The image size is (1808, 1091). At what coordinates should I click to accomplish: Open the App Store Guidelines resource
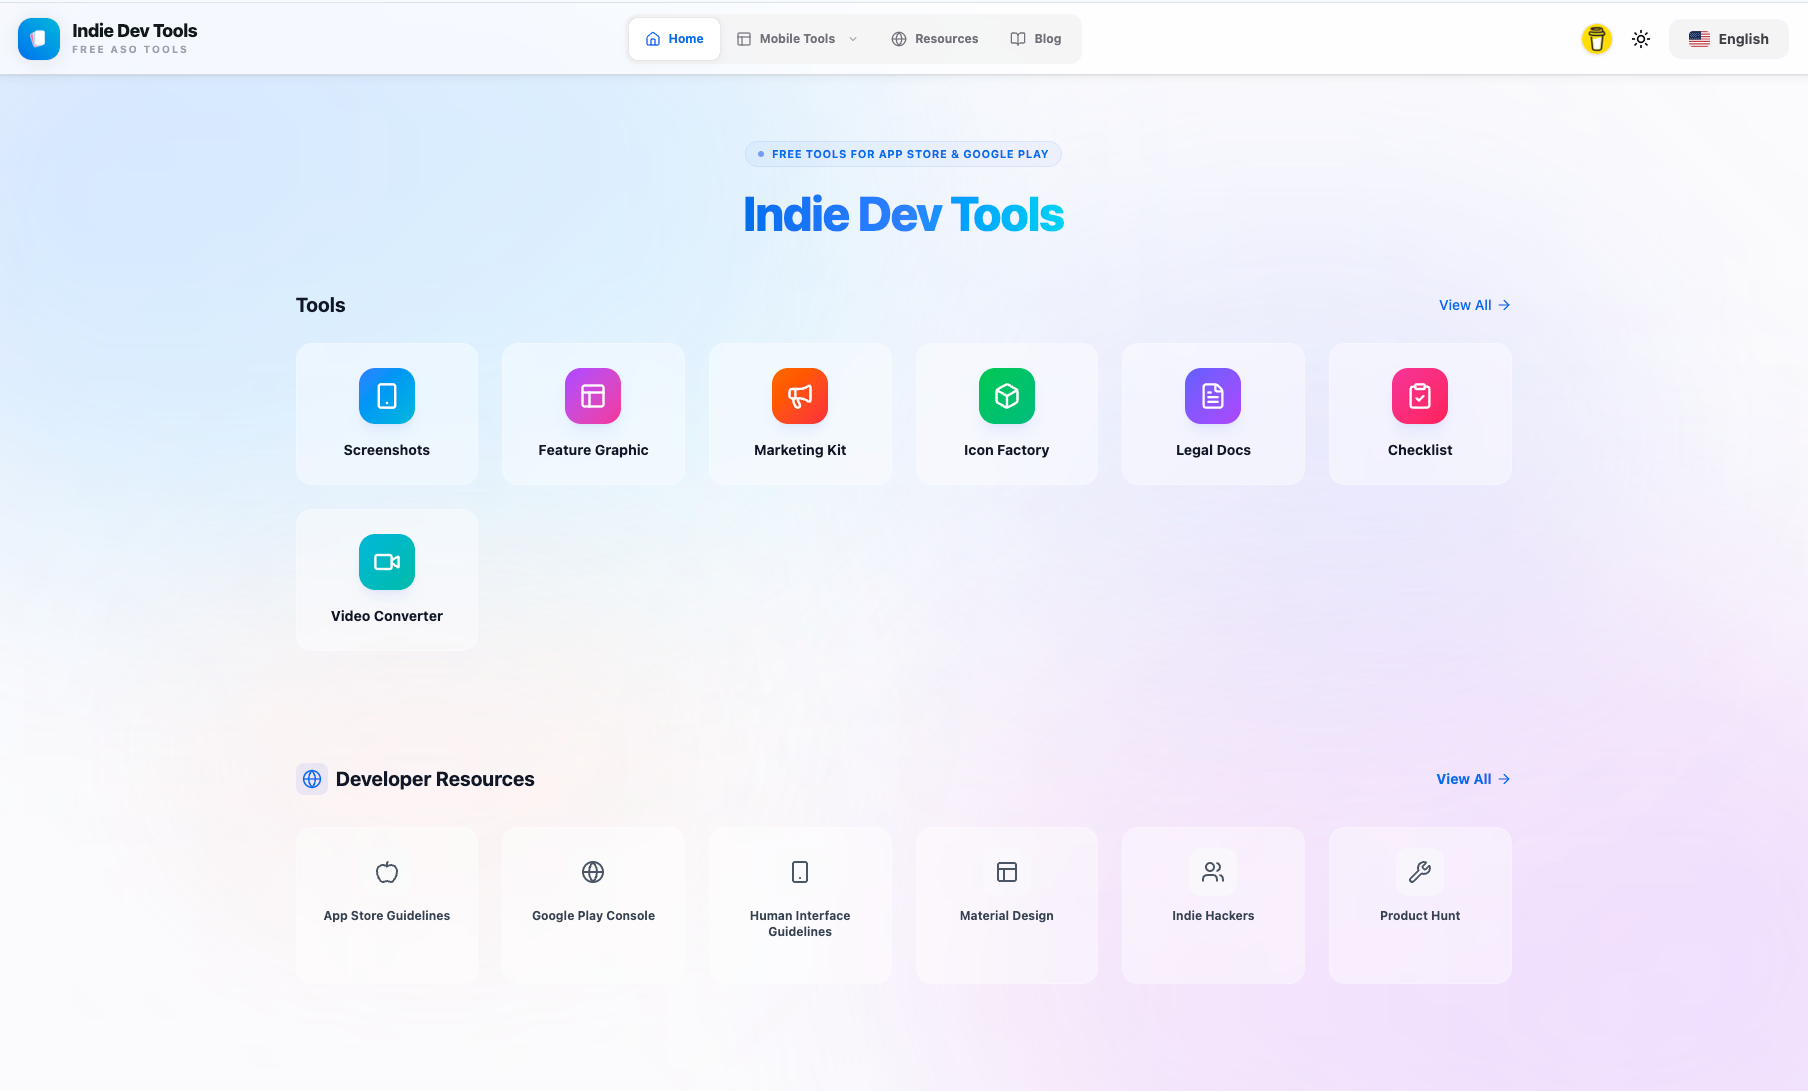click(x=386, y=905)
